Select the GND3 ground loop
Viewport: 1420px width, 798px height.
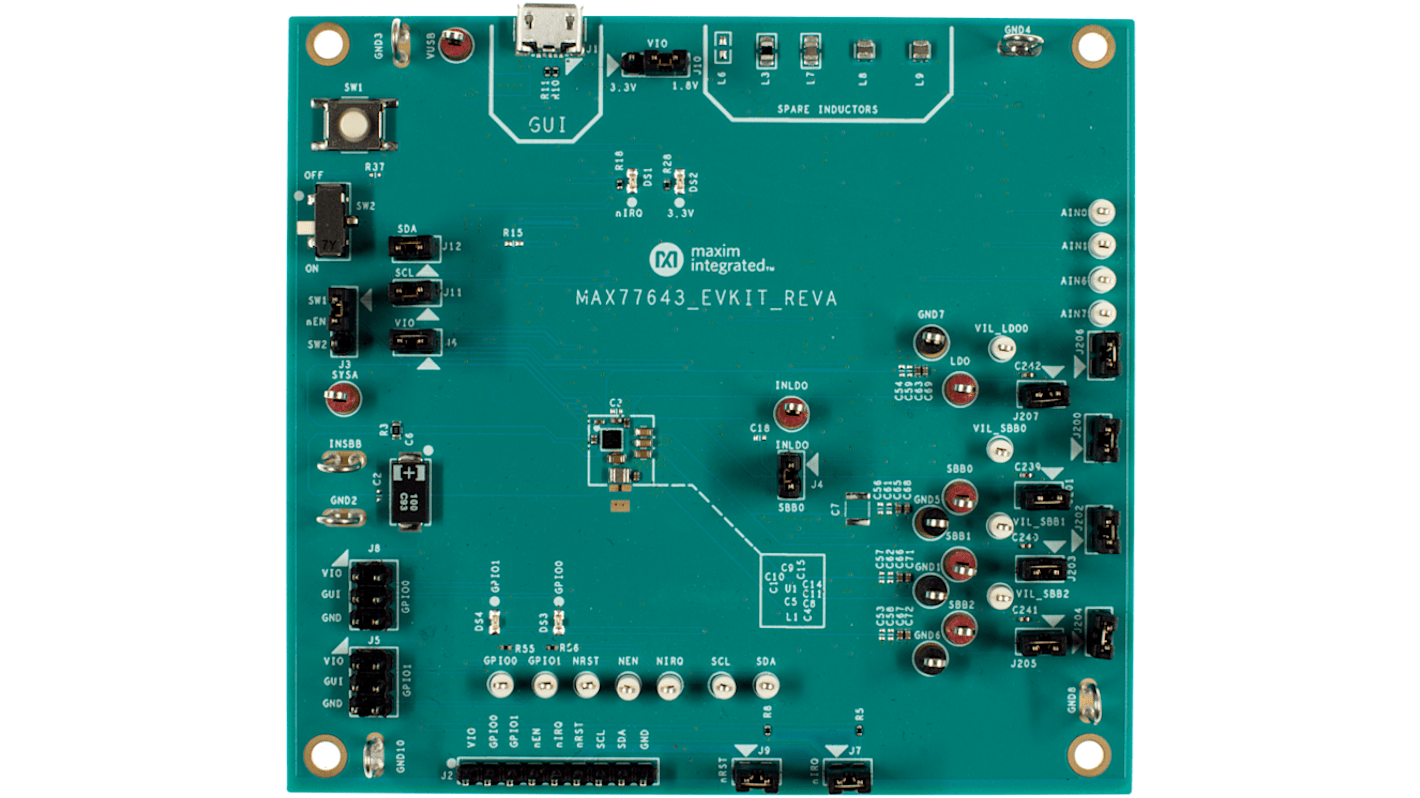click(x=400, y=43)
